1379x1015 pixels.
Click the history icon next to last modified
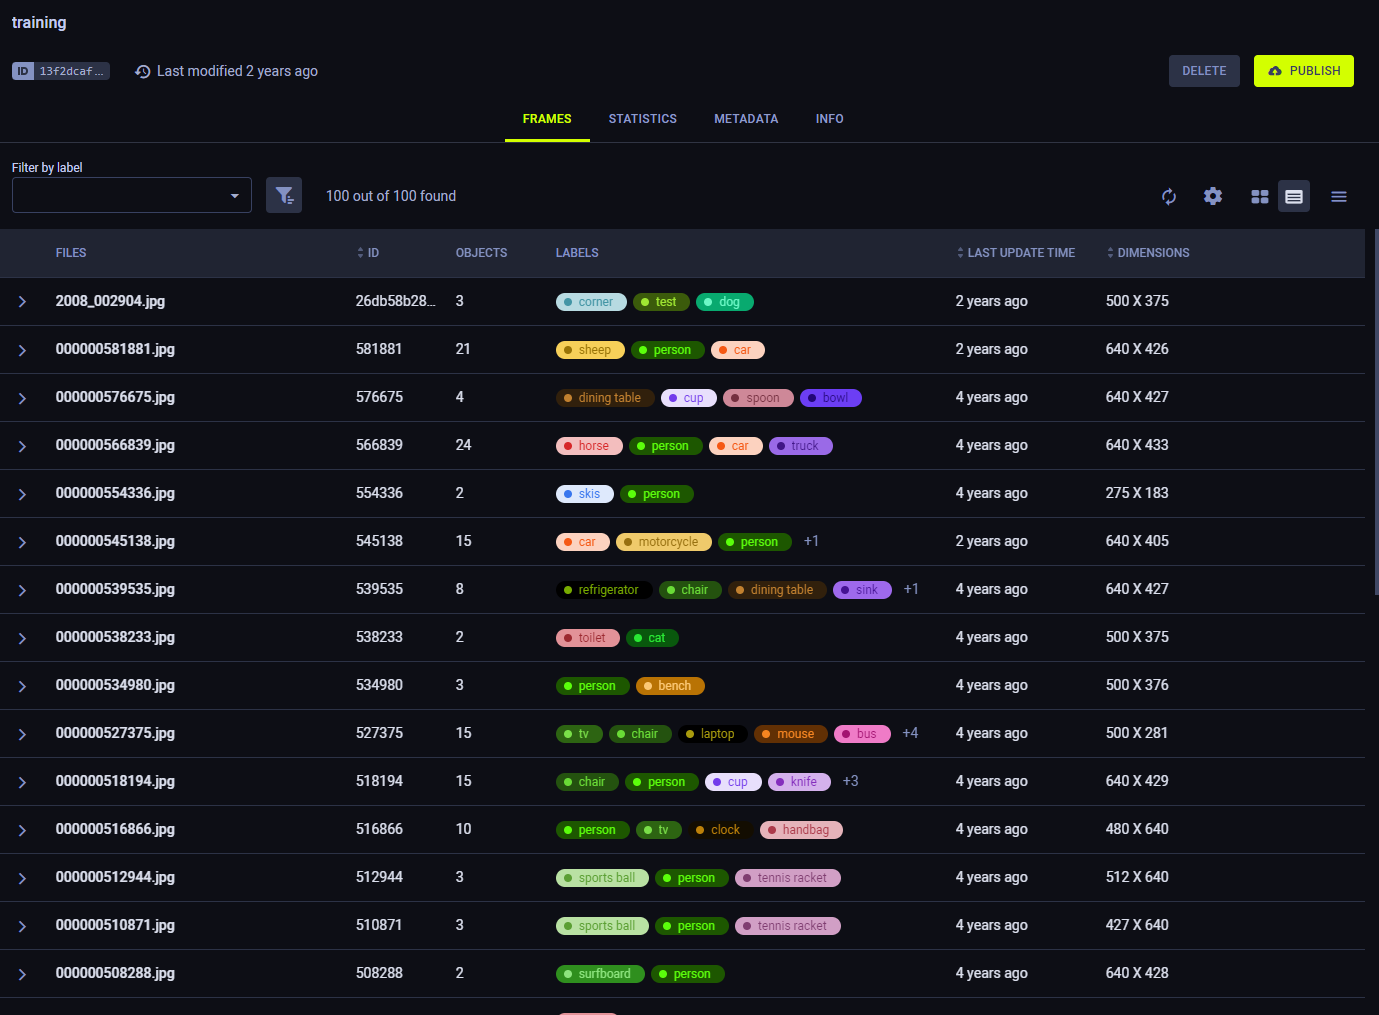click(x=142, y=71)
